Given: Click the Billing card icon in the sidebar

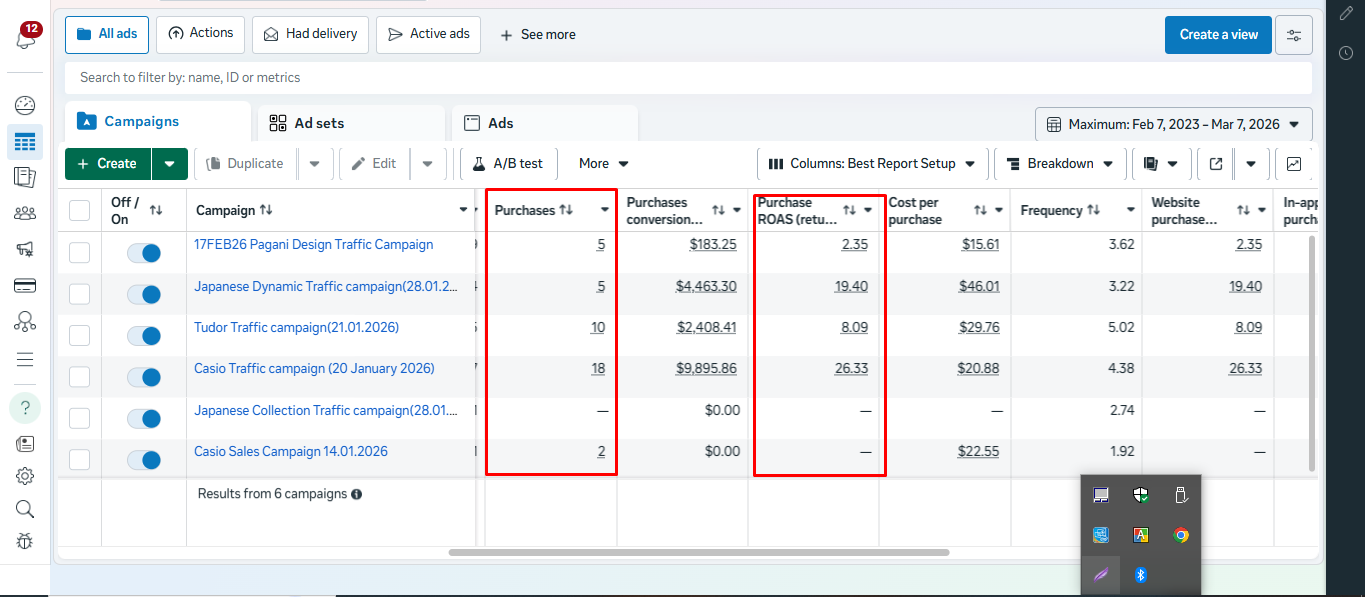Looking at the screenshot, I should [25, 286].
